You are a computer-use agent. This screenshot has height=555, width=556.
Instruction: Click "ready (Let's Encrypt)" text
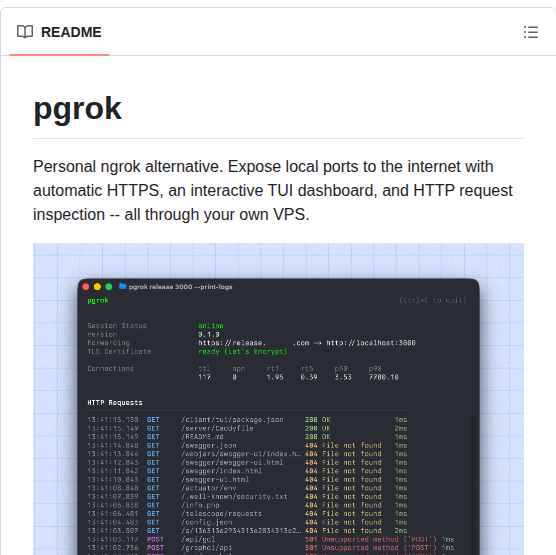pyautogui.click(x=243, y=351)
